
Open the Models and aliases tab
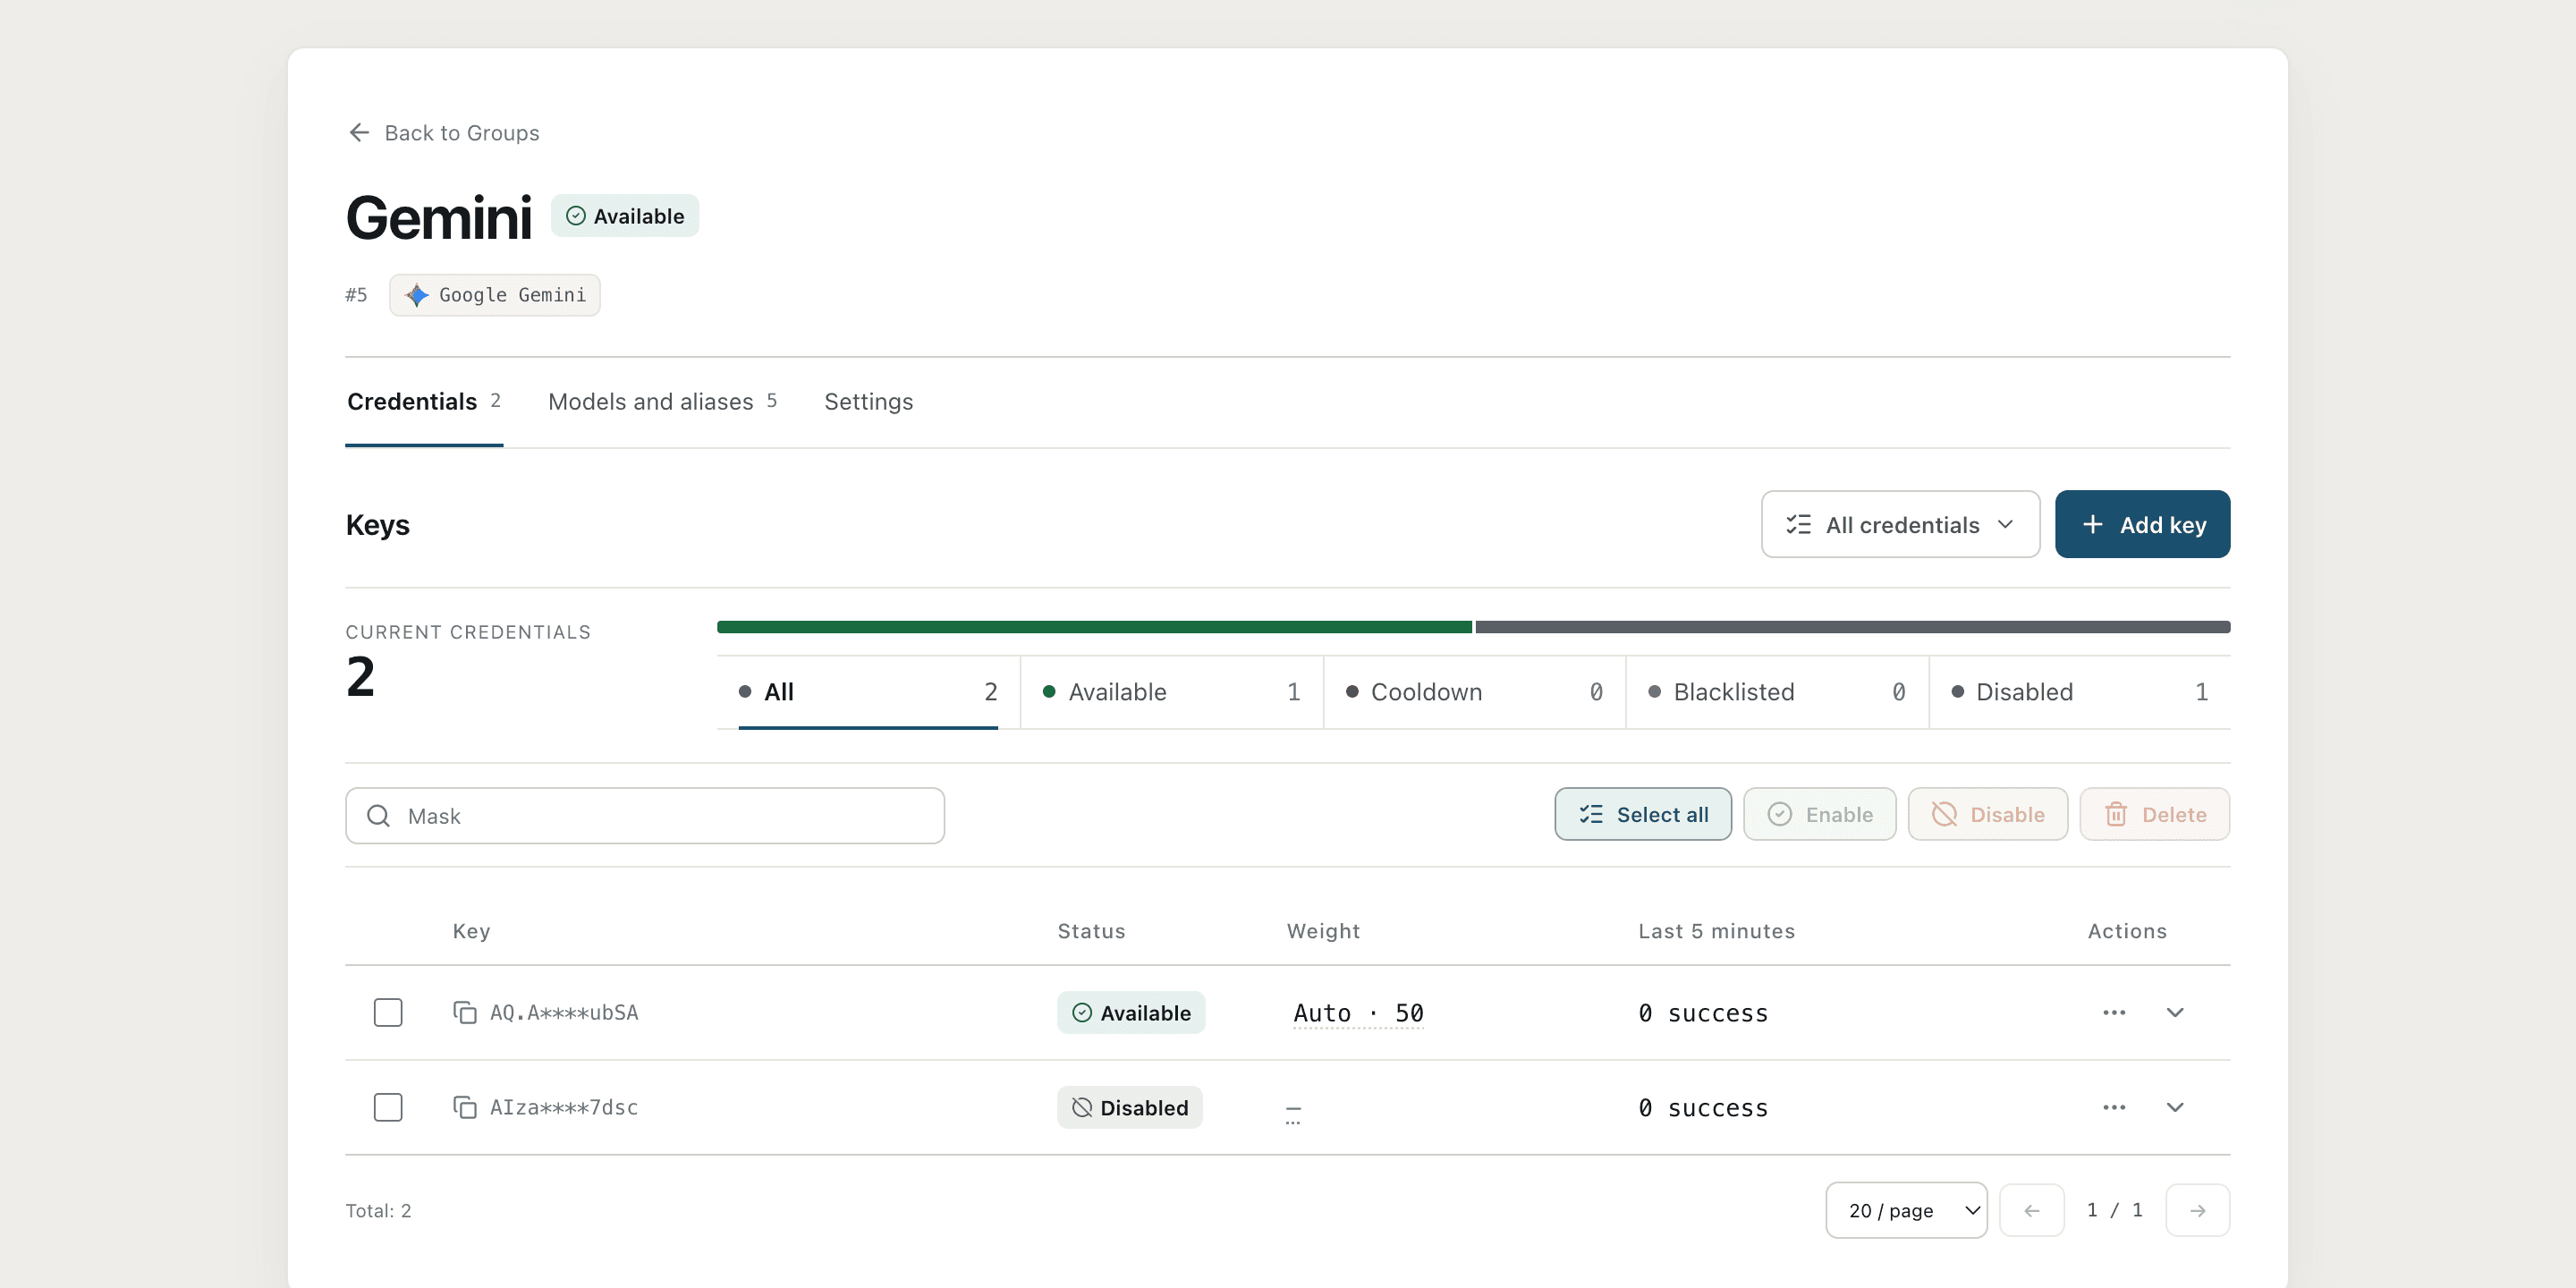pyautogui.click(x=662, y=401)
